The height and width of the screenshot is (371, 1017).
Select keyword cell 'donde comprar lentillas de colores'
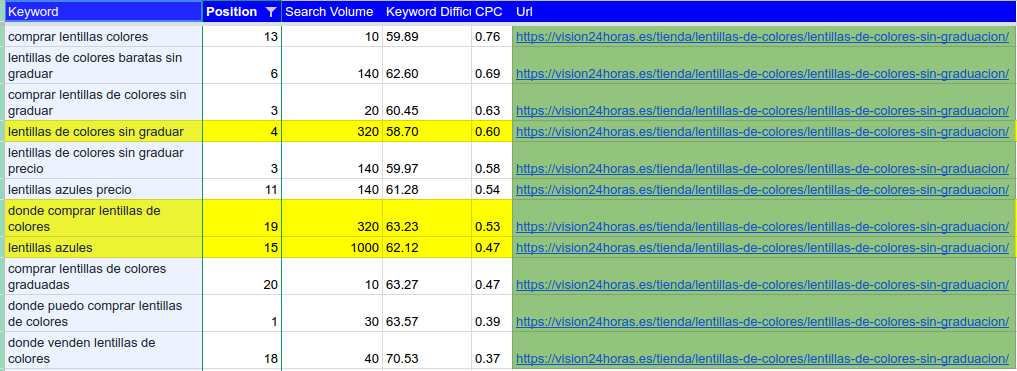104,219
